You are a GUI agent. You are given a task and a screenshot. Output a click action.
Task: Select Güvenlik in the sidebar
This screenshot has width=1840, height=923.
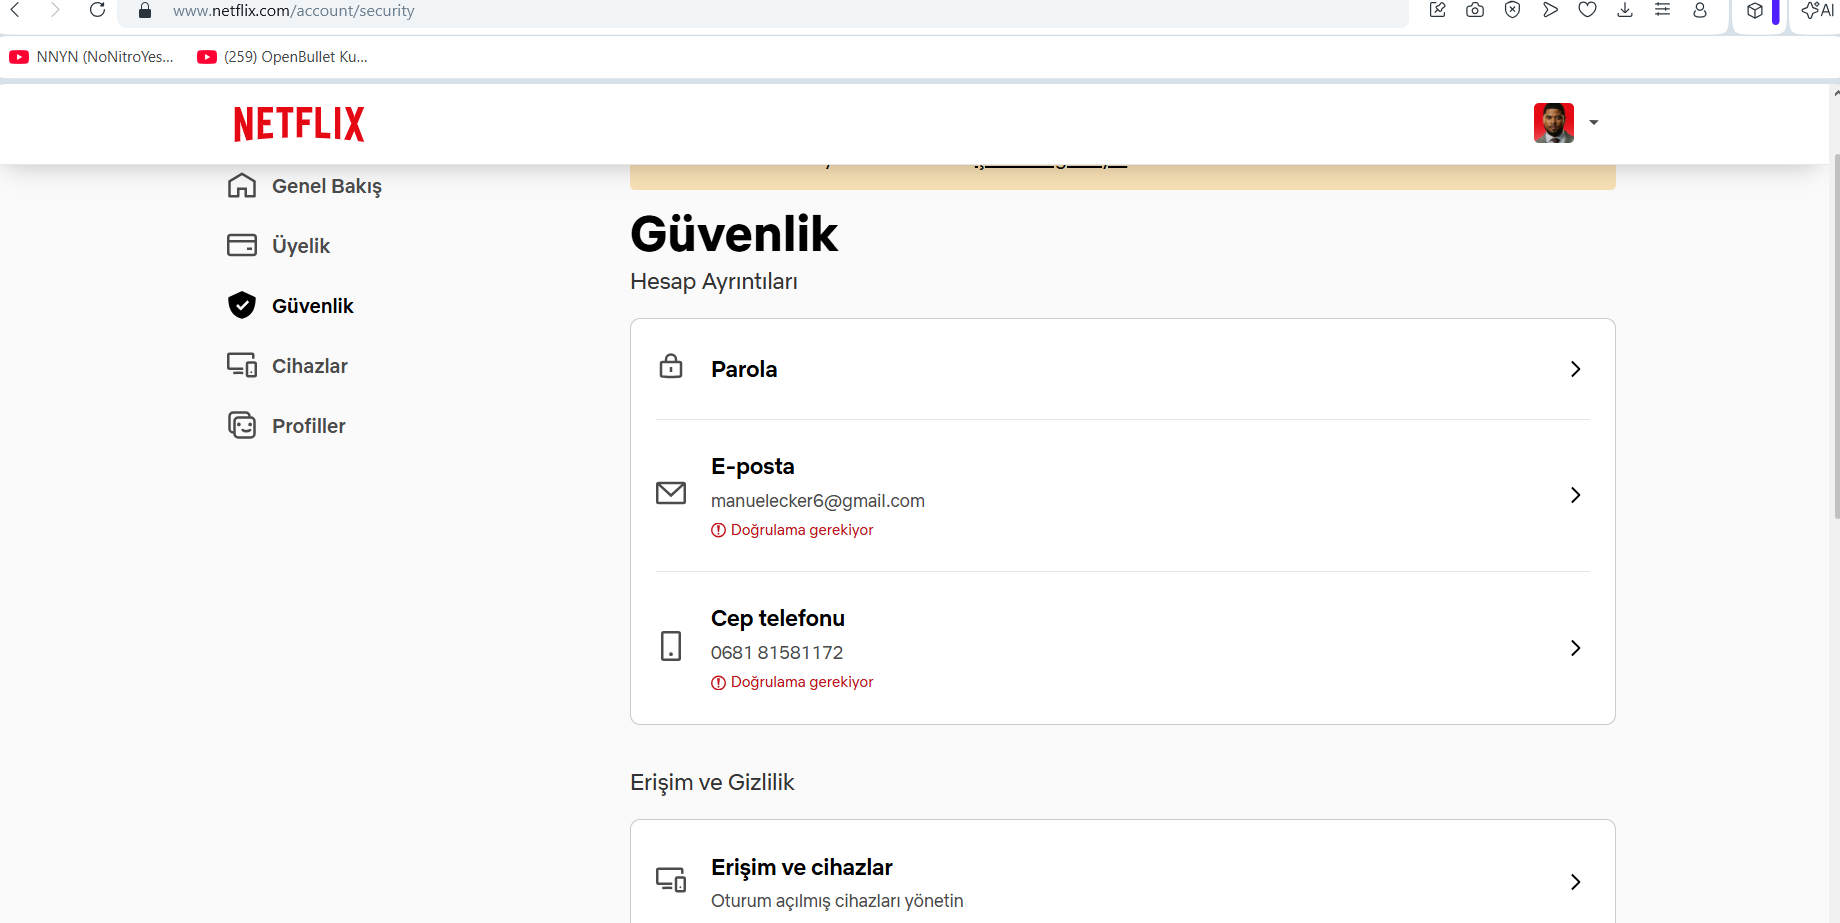click(291, 306)
